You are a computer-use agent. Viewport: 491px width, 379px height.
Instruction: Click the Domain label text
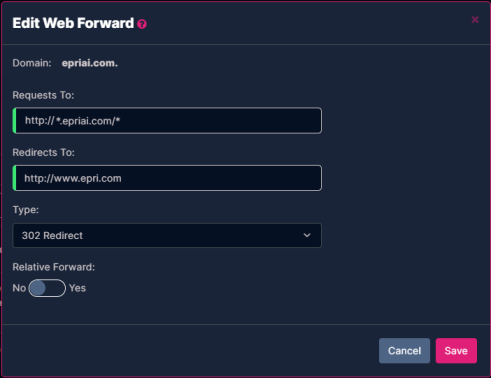32,63
